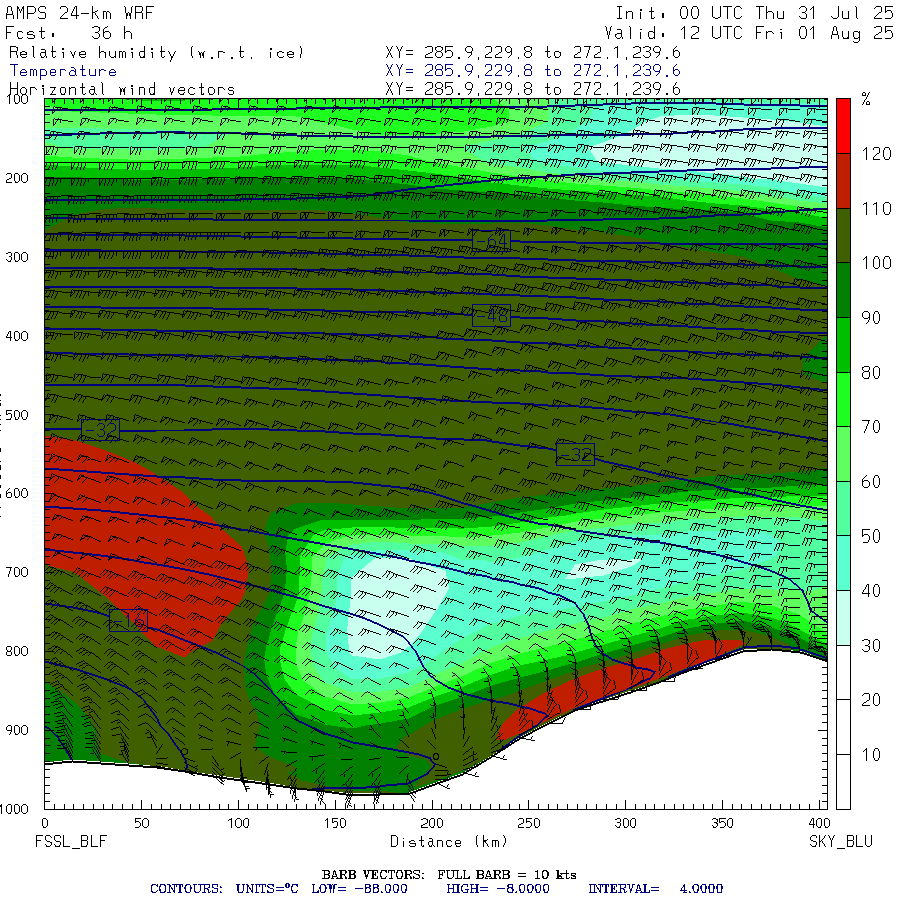Click the blue XY coordinates line

click(533, 71)
